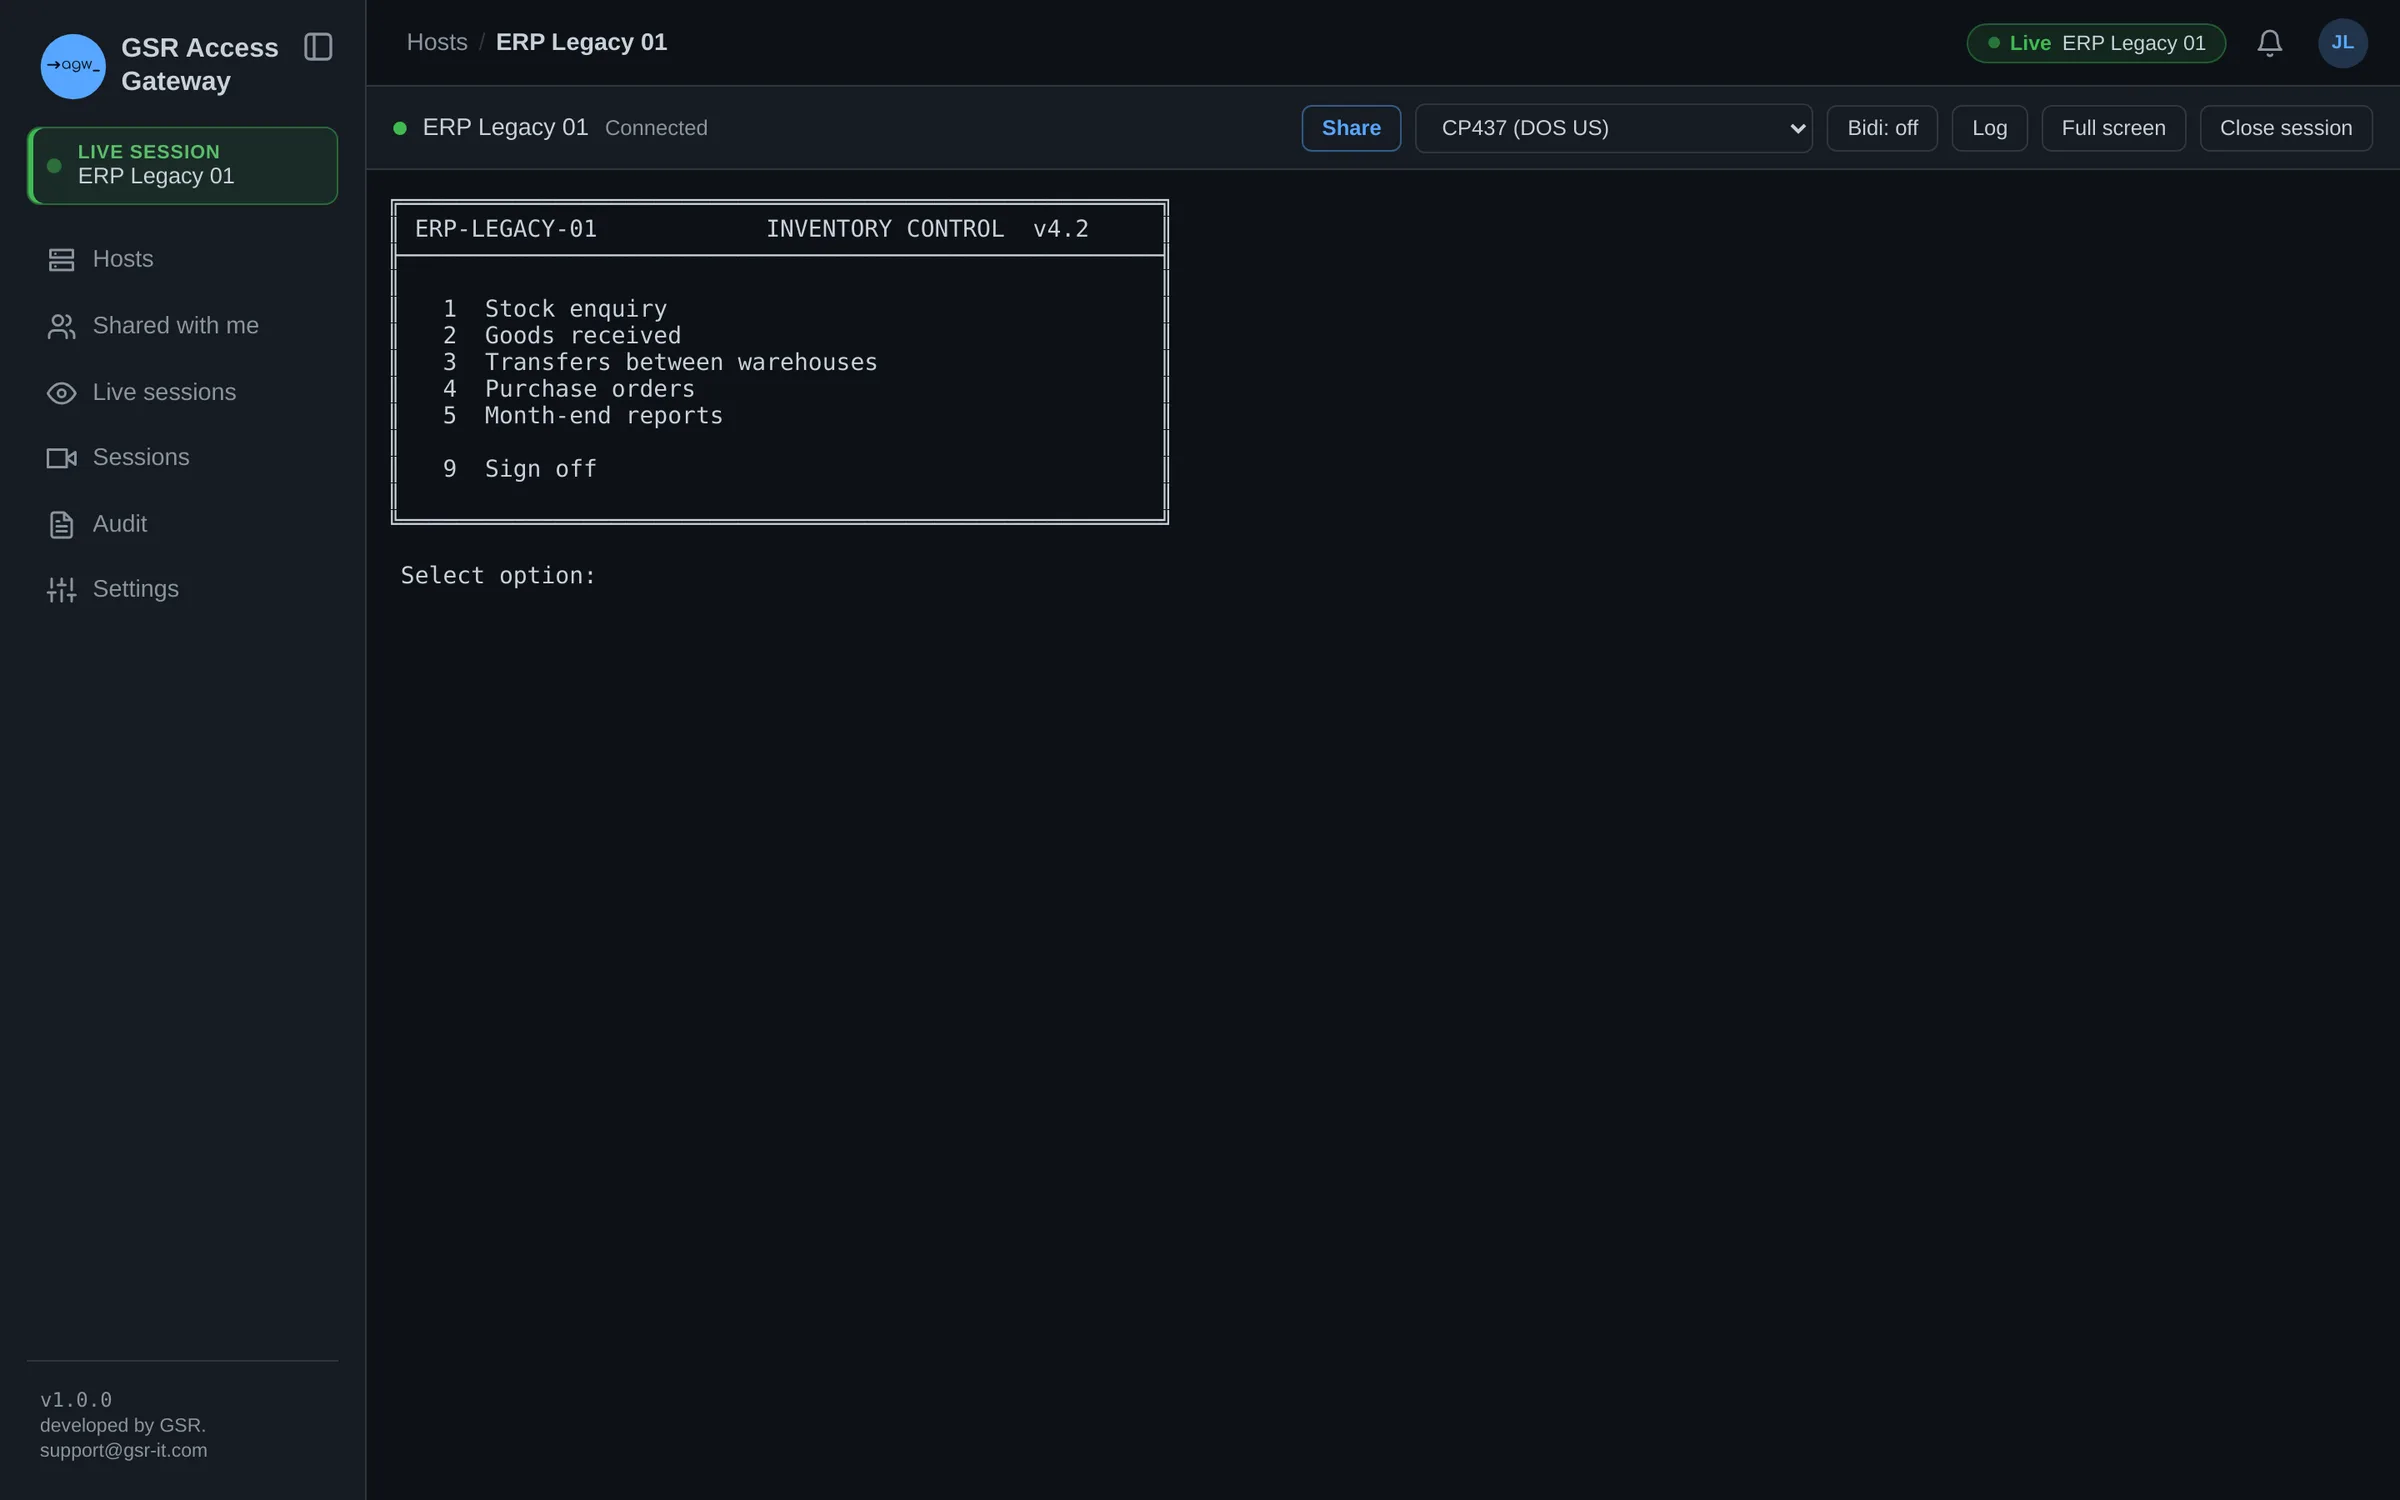The width and height of the screenshot is (2400, 1500).
Task: Click terminal line "1 Stock enquiry"
Action: pyautogui.click(x=555, y=309)
